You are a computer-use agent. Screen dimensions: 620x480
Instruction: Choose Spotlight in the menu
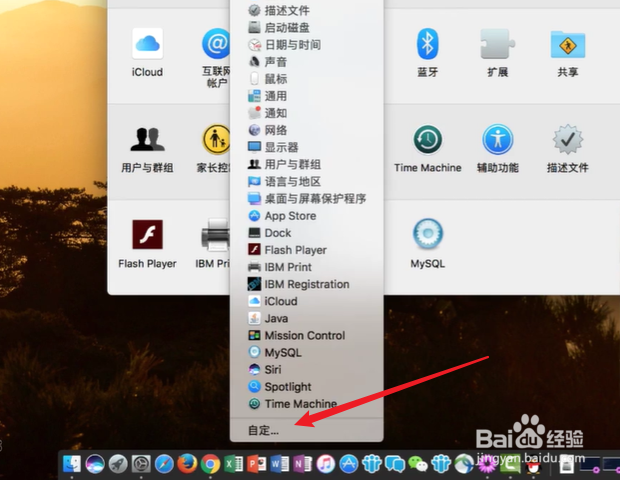click(x=306, y=387)
